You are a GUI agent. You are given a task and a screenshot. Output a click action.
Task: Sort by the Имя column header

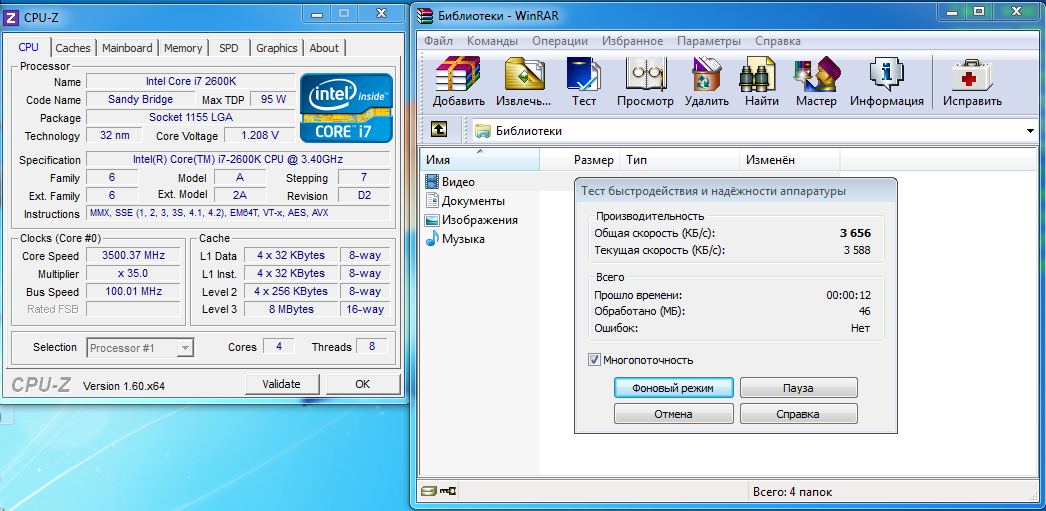tap(480, 160)
